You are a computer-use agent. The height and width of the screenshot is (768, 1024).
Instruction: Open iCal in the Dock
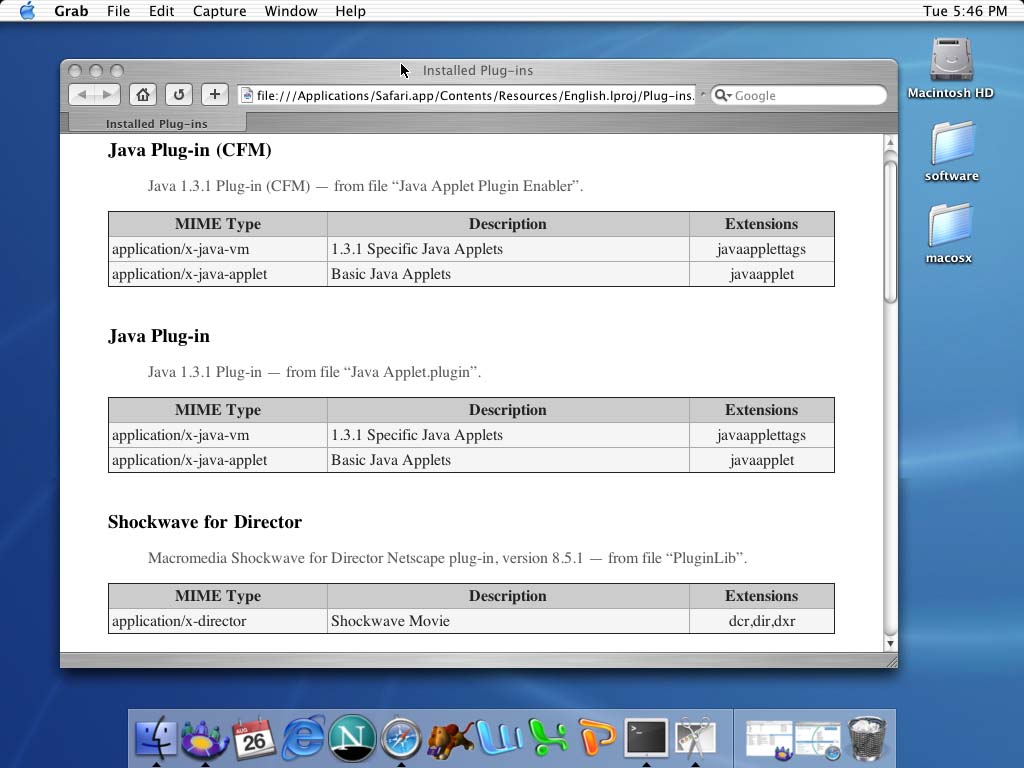click(x=254, y=739)
